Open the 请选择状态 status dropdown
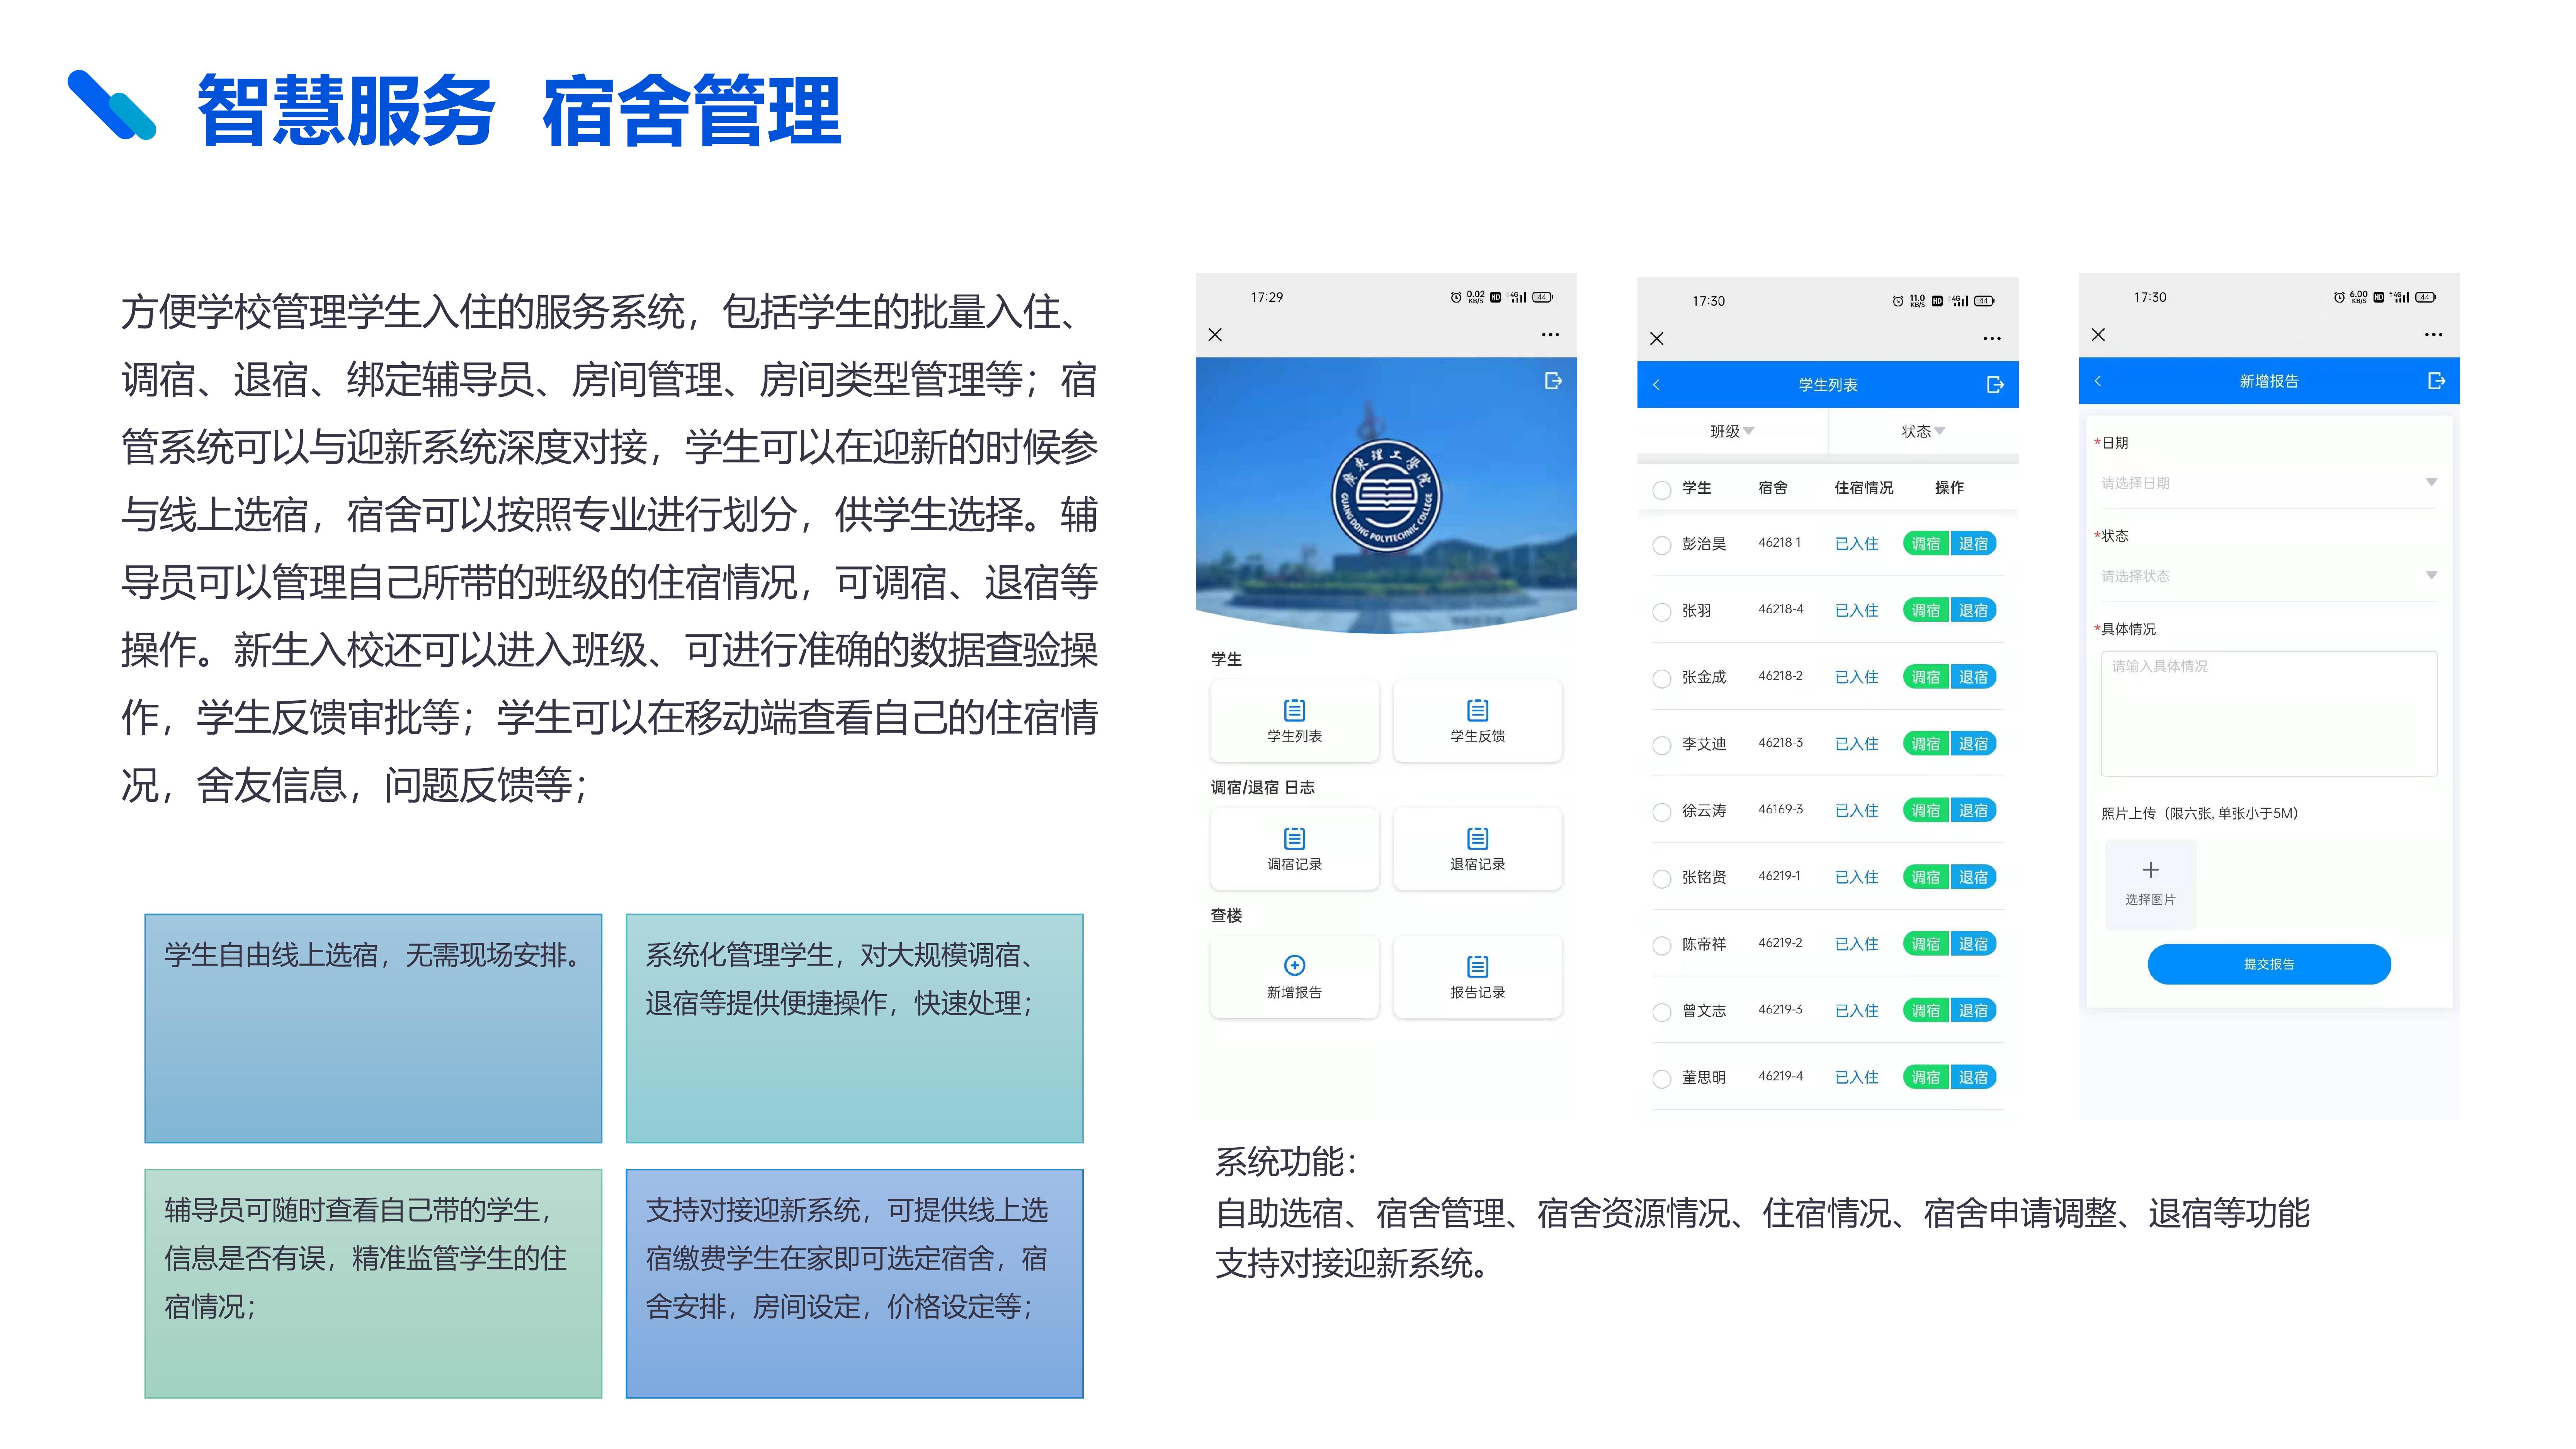The image size is (2576, 1449). point(2268,576)
